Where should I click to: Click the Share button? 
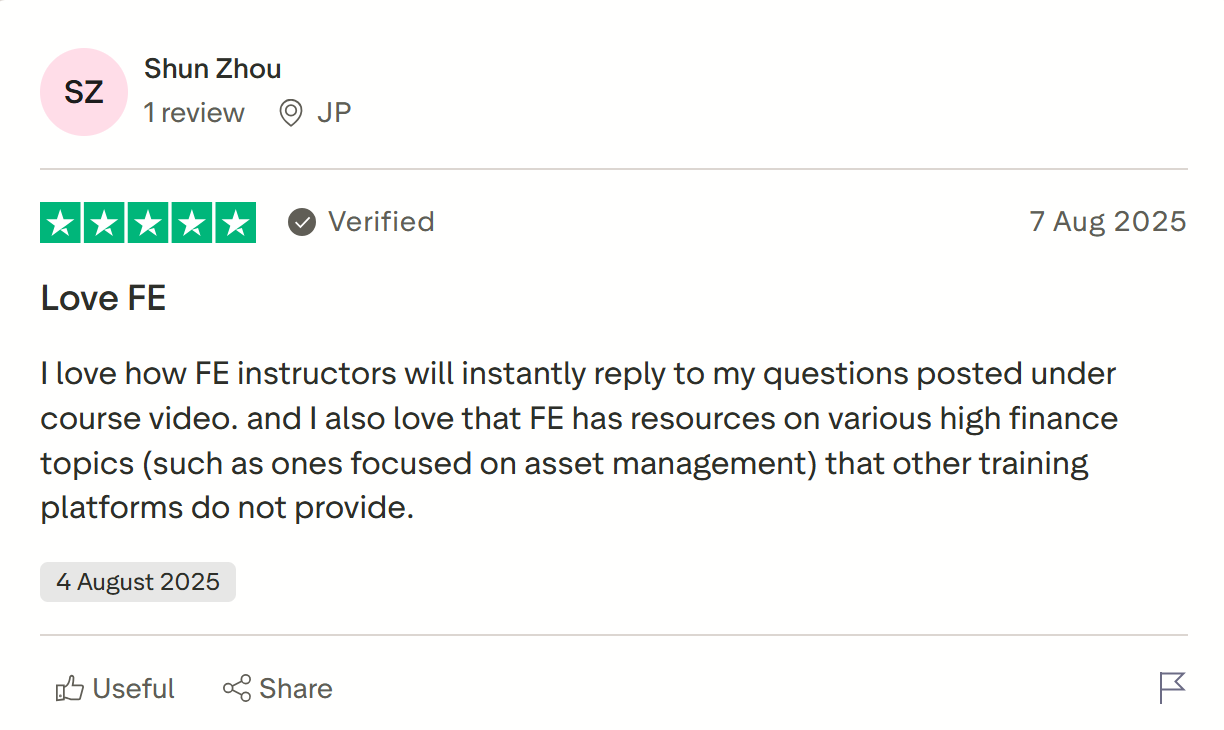(x=277, y=689)
